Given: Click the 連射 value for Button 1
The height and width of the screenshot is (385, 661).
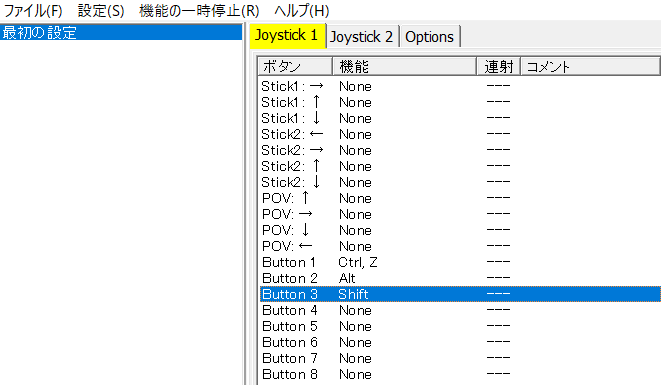Looking at the screenshot, I should (x=498, y=262).
